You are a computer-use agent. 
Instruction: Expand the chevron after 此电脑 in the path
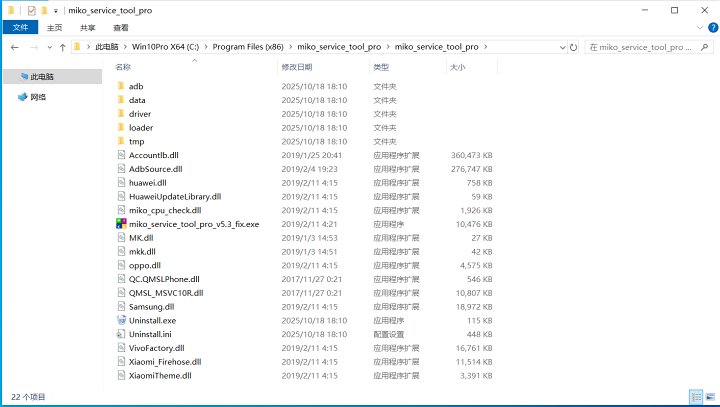coord(125,47)
